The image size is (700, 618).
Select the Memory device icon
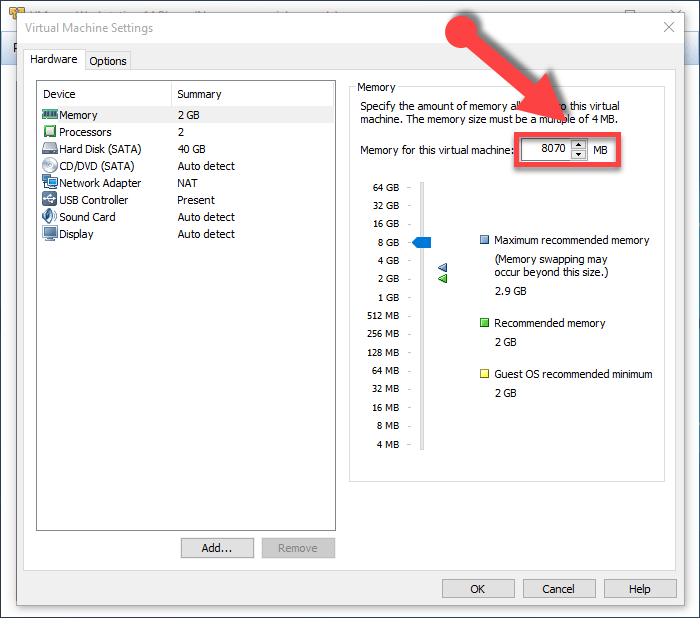pos(50,115)
